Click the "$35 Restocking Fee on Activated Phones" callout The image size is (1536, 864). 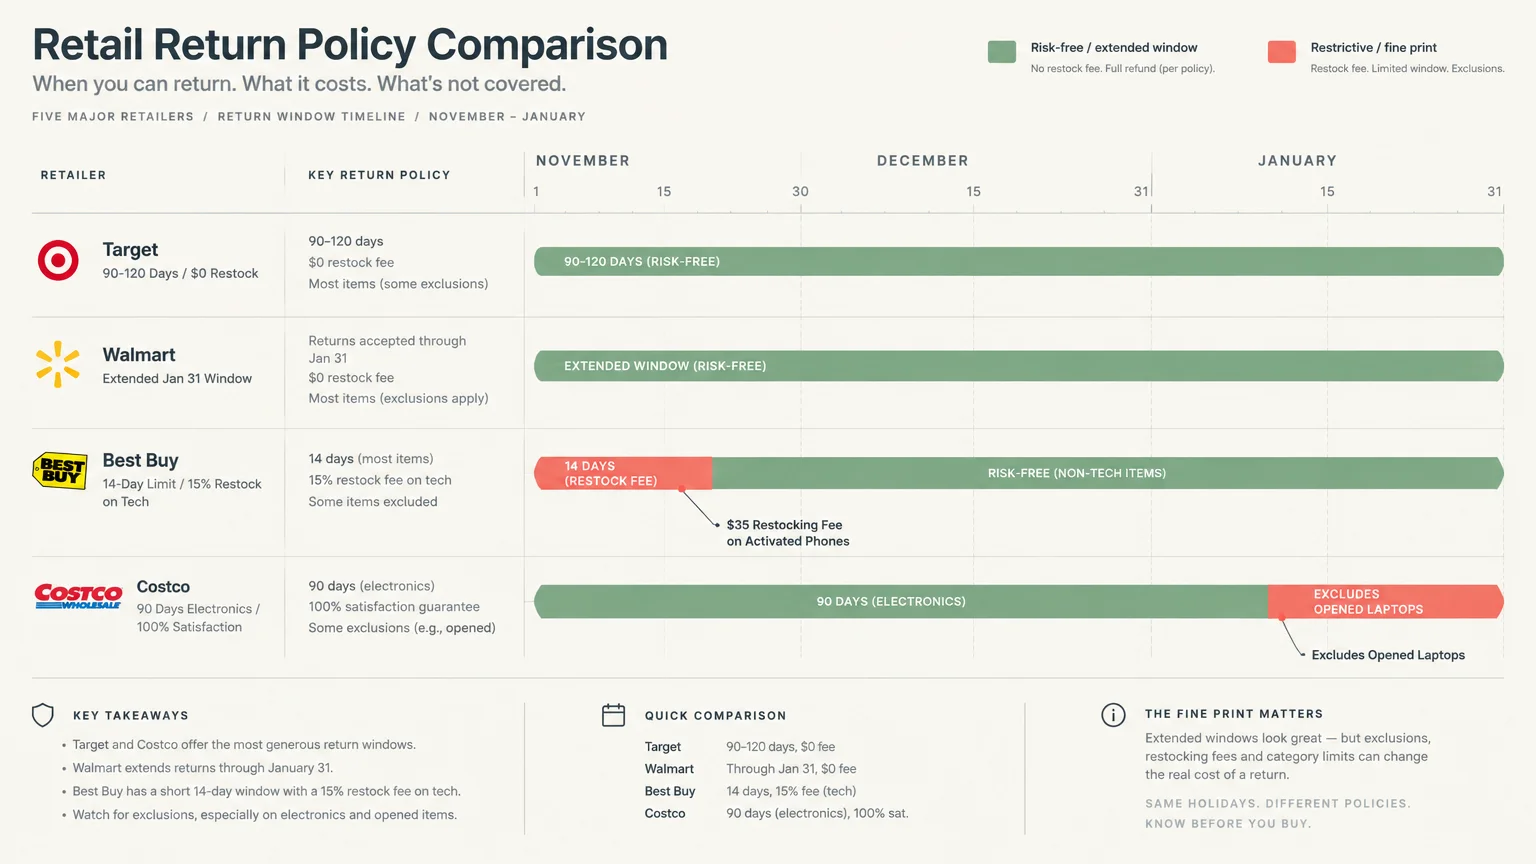[x=788, y=533]
